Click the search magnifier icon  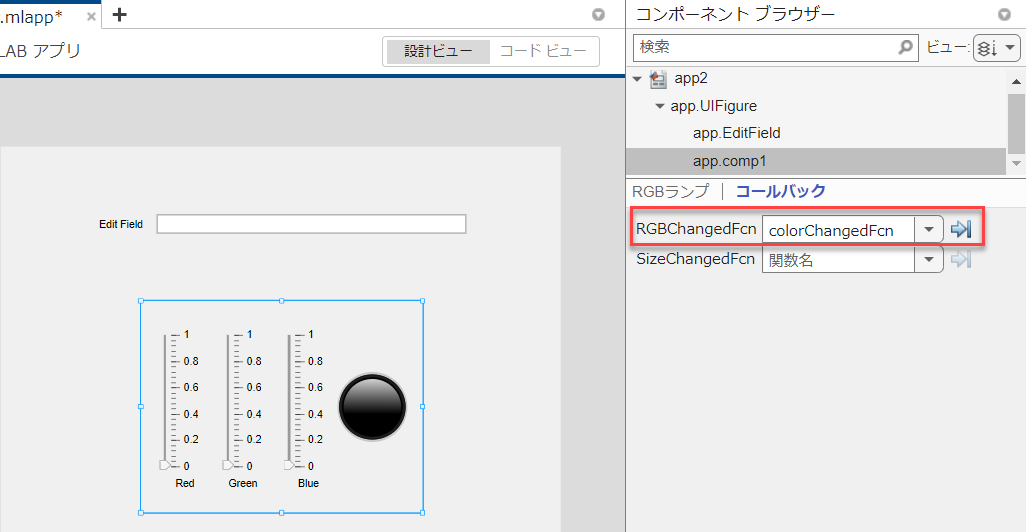(906, 47)
